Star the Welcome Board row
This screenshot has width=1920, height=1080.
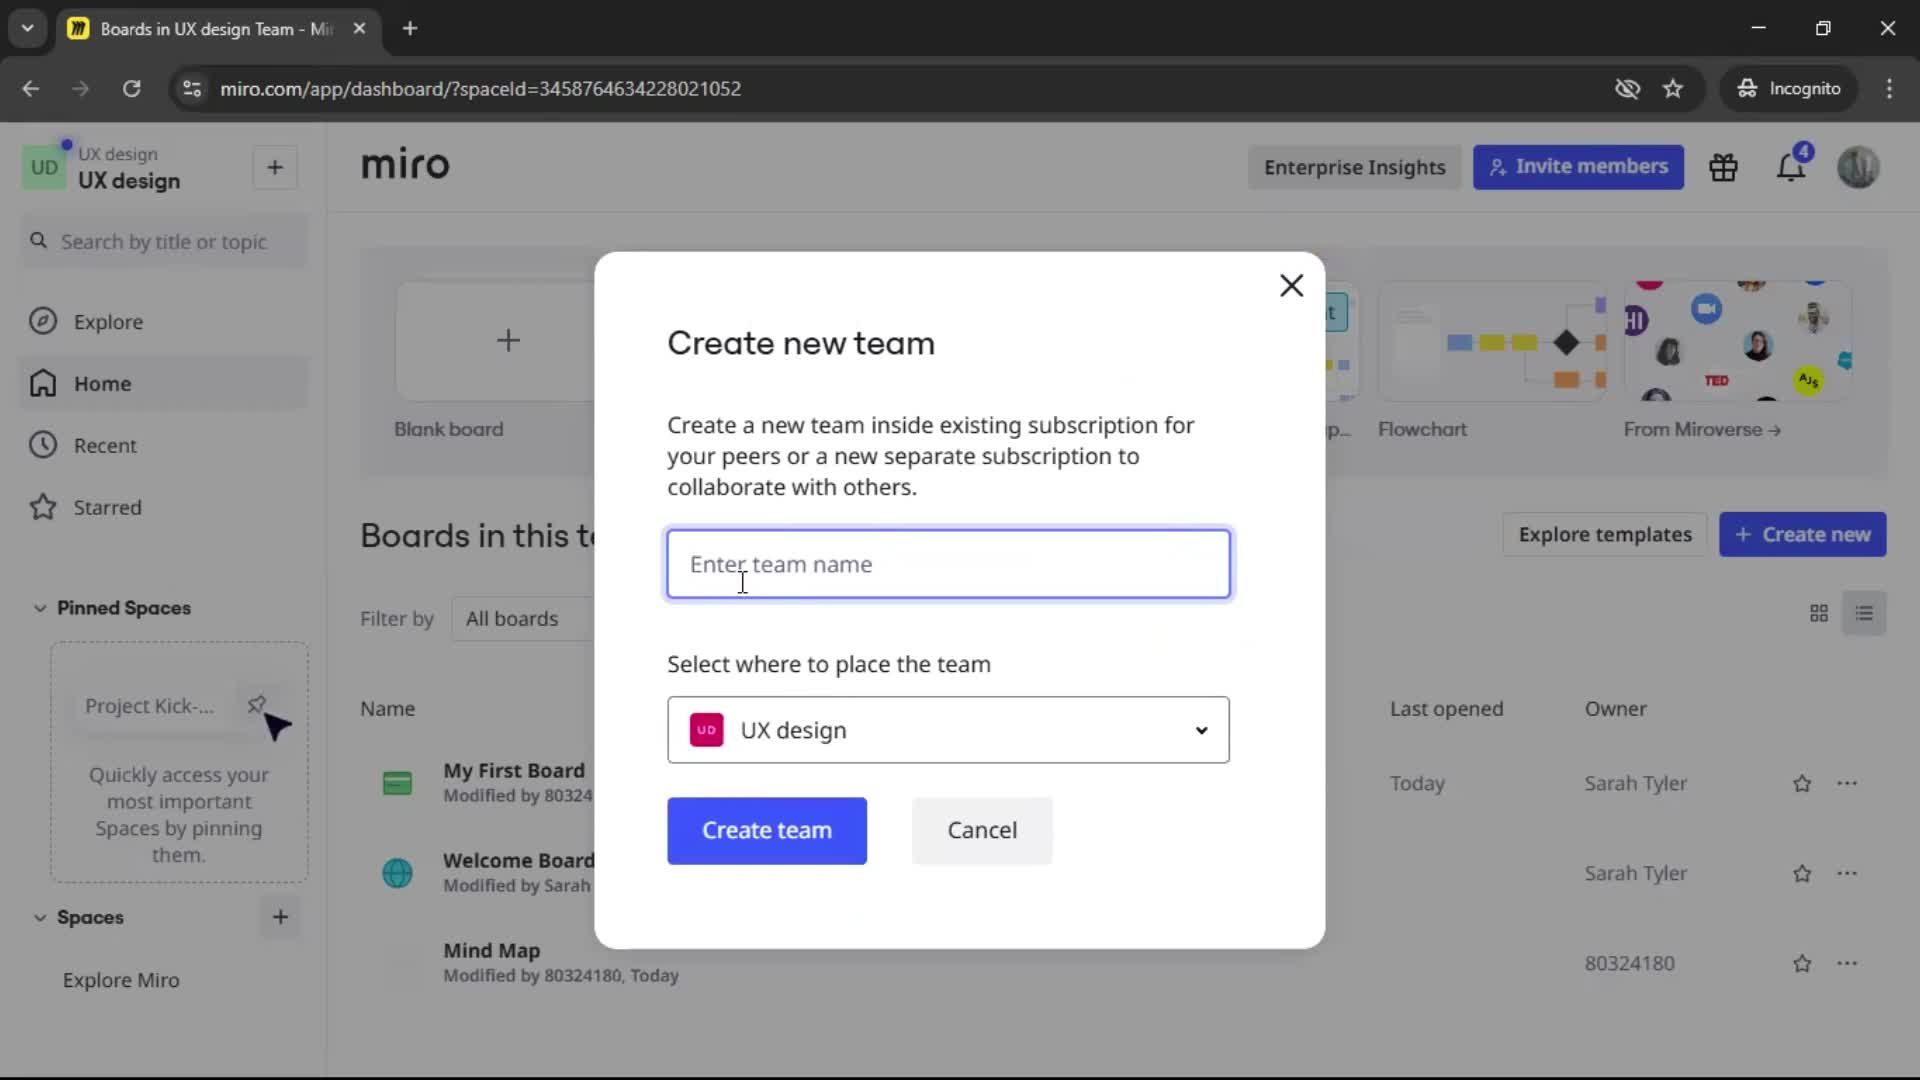pos(1802,874)
